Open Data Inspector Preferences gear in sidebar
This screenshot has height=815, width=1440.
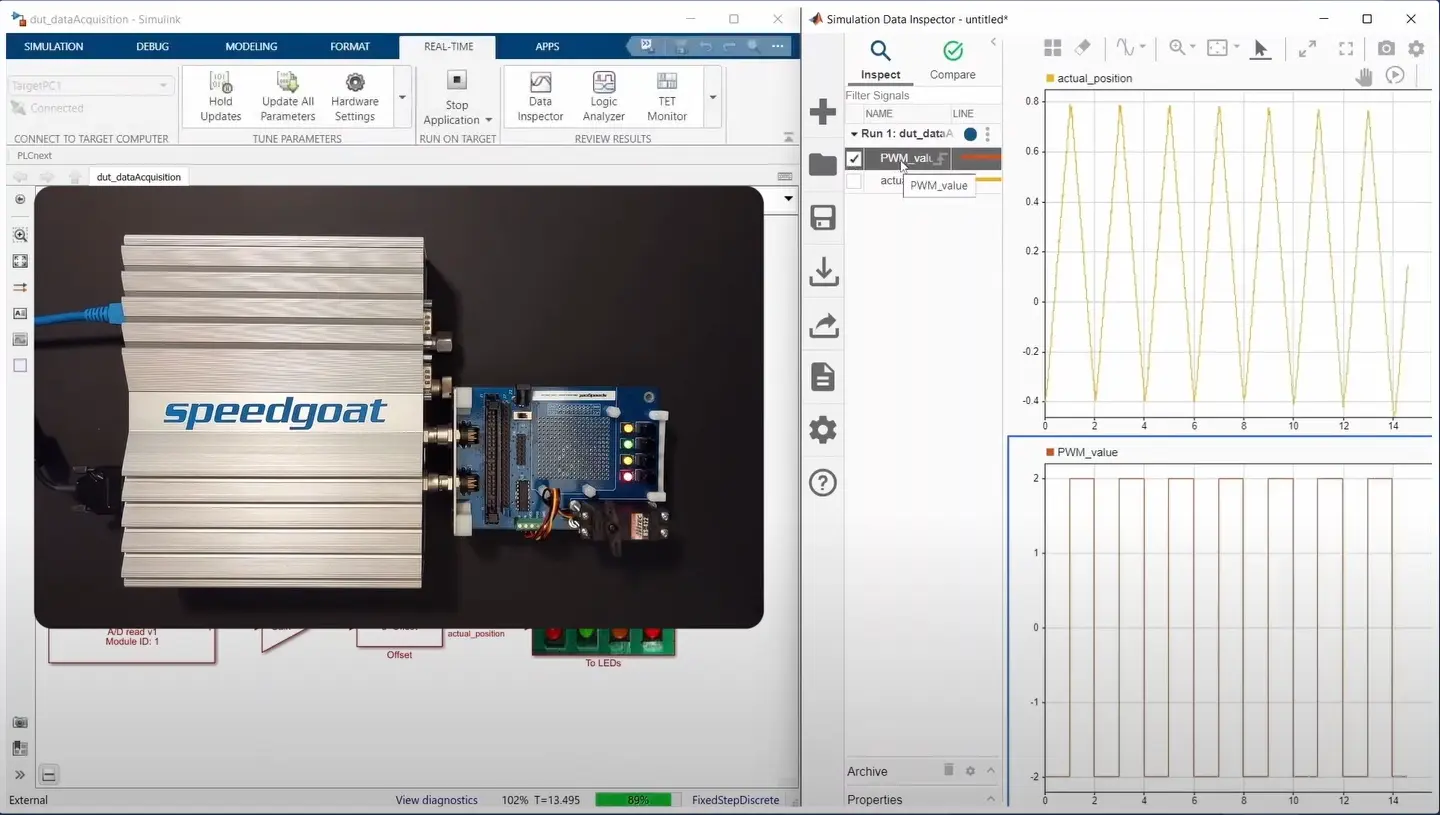pos(823,430)
